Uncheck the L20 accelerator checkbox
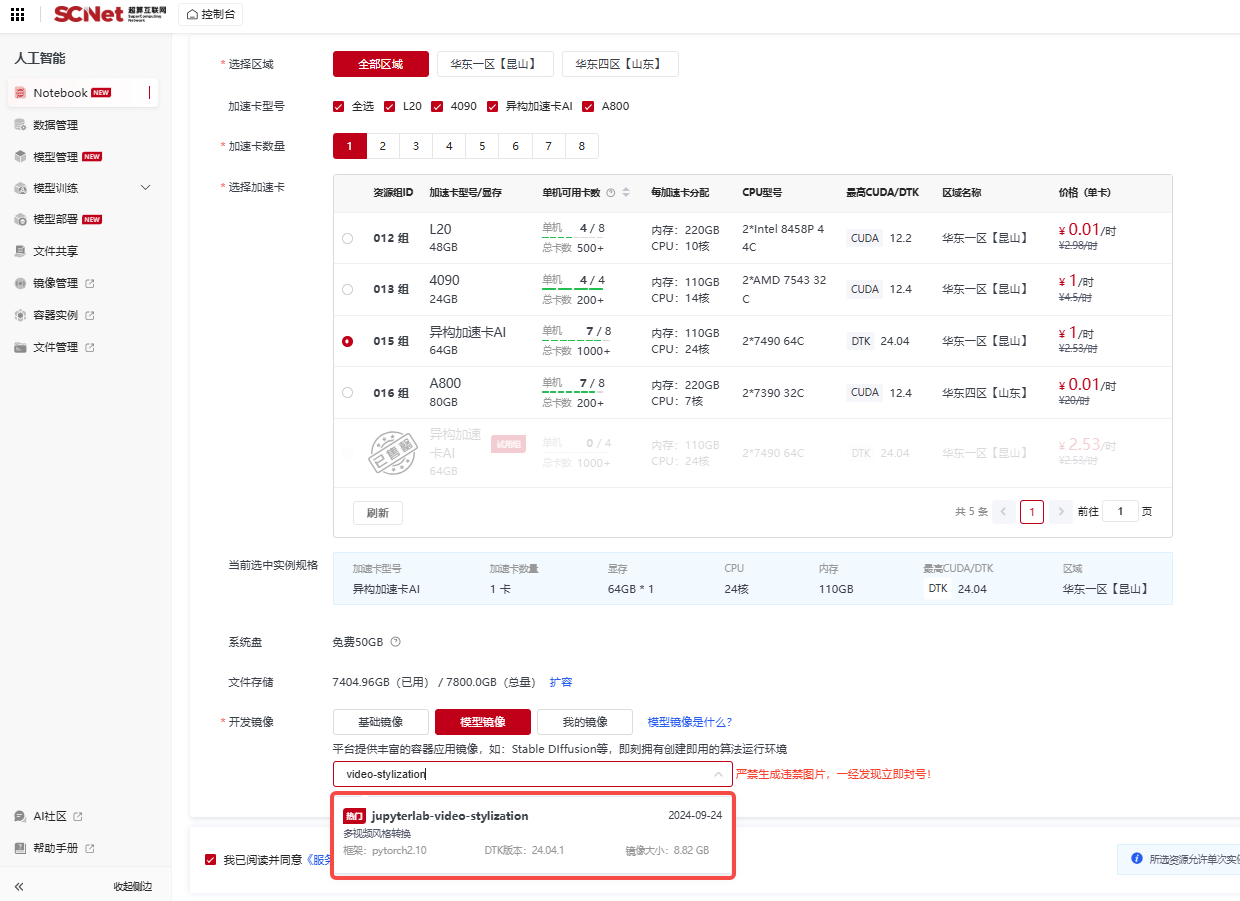The width and height of the screenshot is (1240, 901). pyautogui.click(x=390, y=106)
